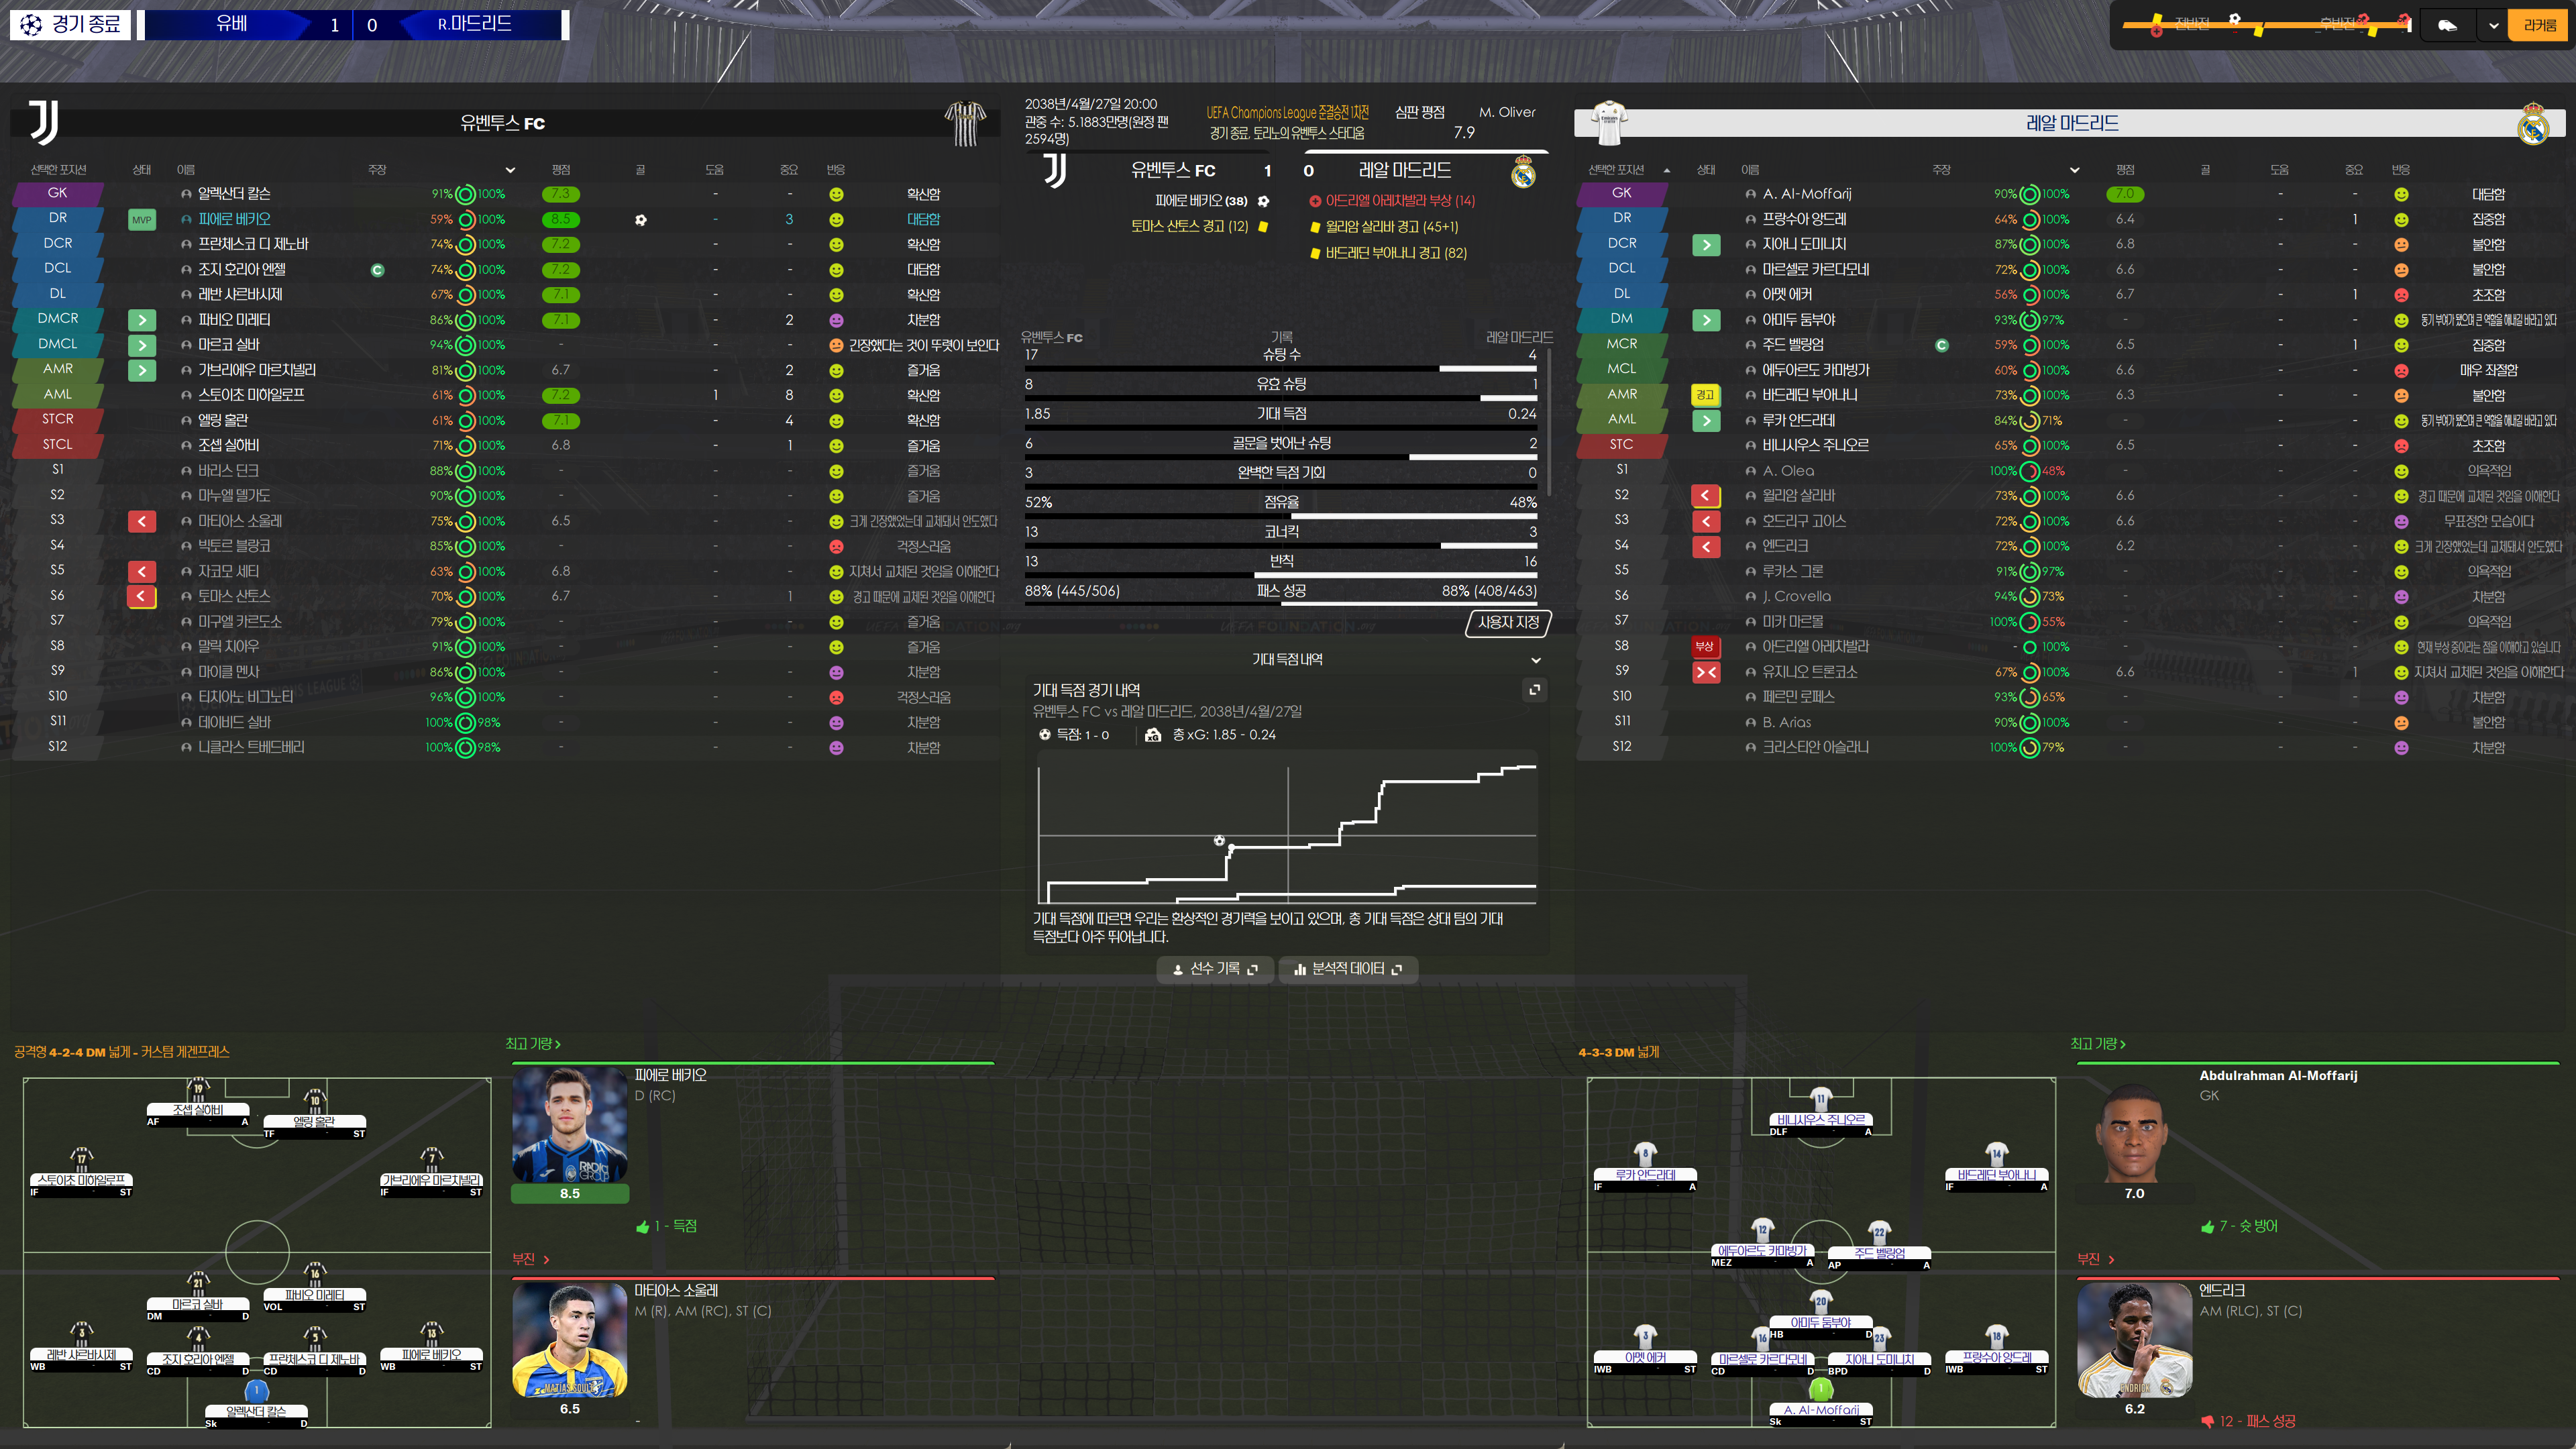This screenshot has height=1449, width=2576.
Task: Open the 선수 기록 popout button
Action: coord(1215,969)
